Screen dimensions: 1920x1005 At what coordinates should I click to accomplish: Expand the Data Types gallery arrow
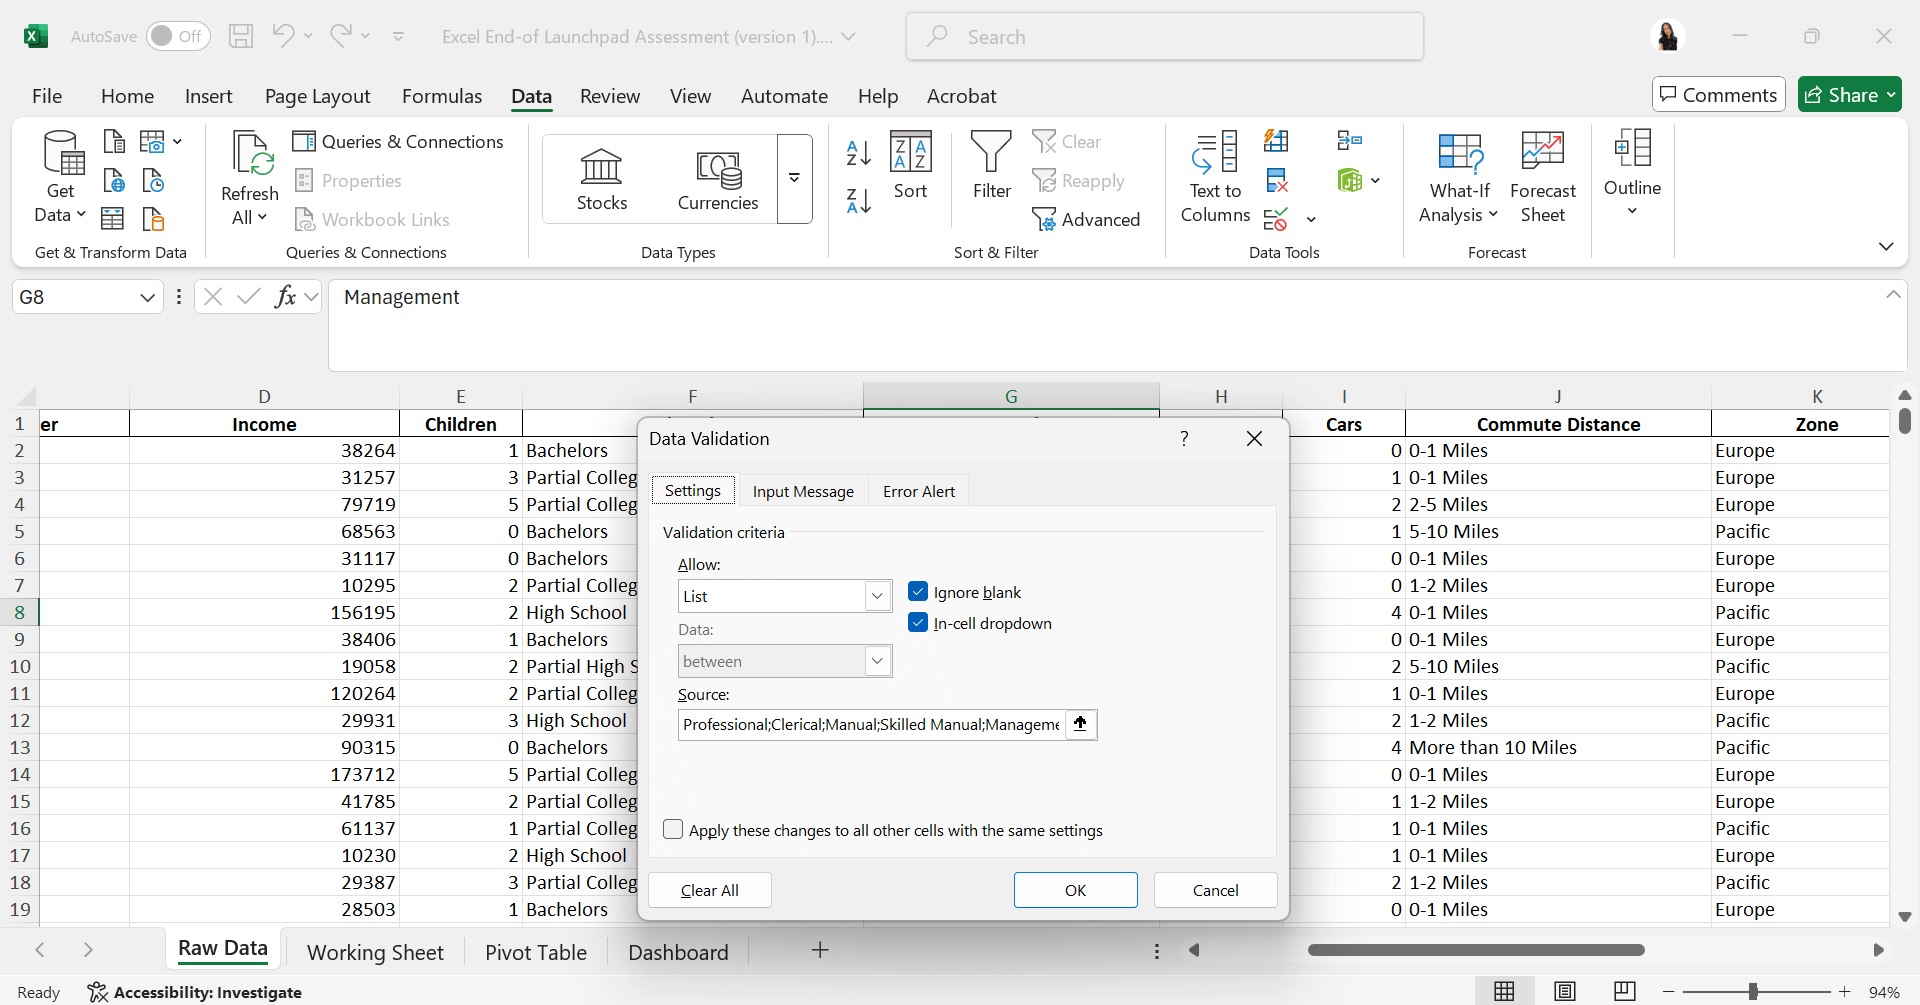pos(794,179)
